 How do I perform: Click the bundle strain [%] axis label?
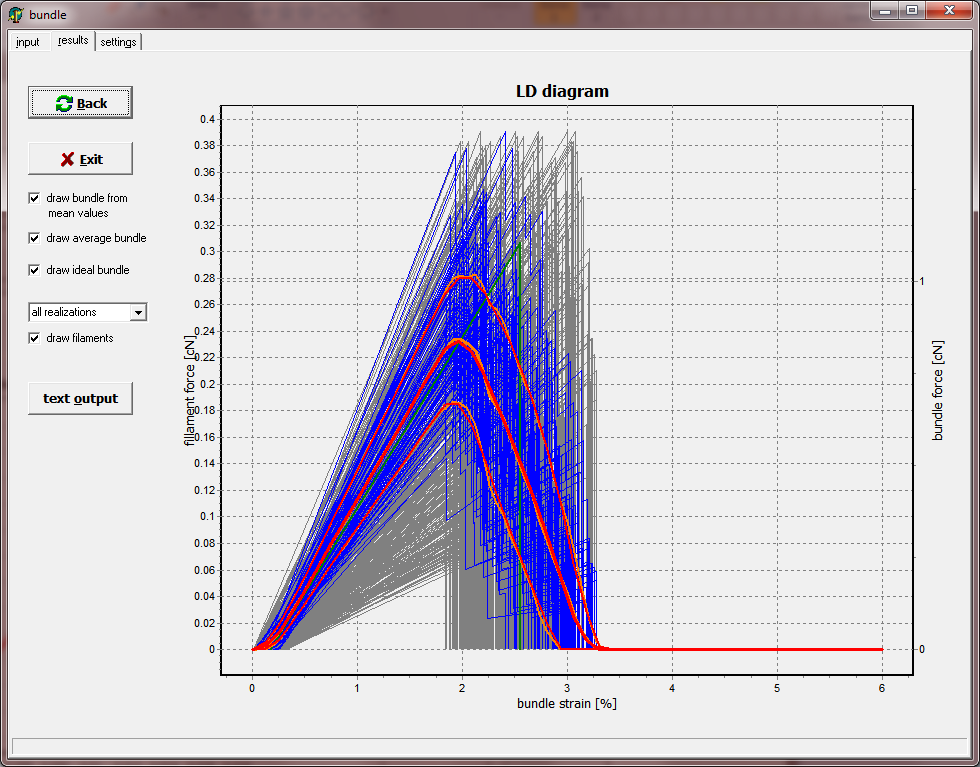pyautogui.click(x=566, y=703)
